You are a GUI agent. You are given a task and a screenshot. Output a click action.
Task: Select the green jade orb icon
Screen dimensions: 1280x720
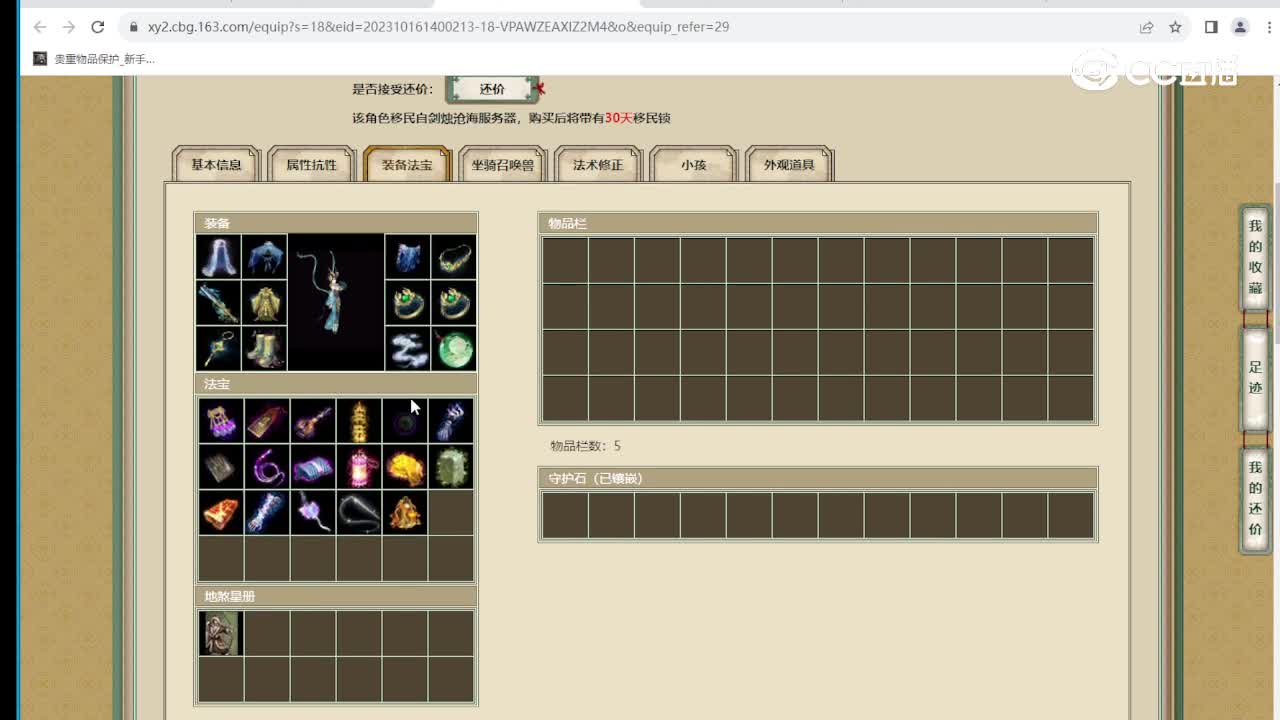point(454,349)
